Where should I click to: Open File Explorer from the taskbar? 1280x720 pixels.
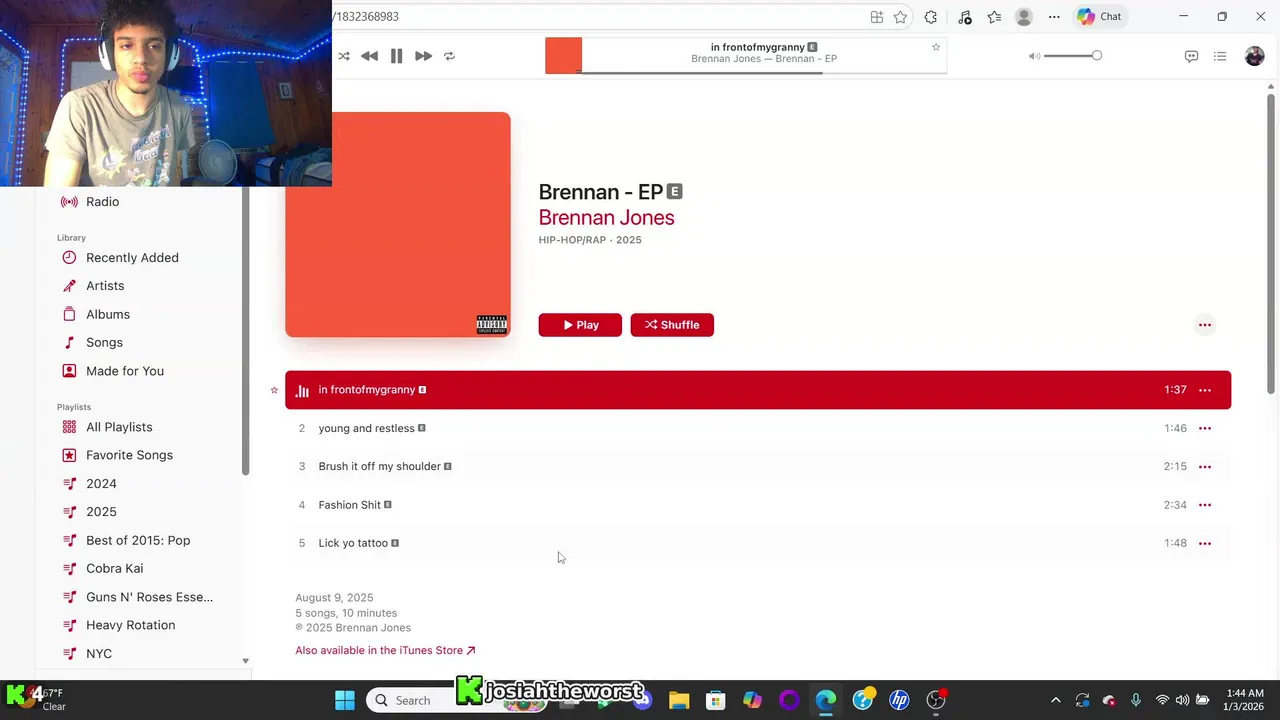pos(679,700)
